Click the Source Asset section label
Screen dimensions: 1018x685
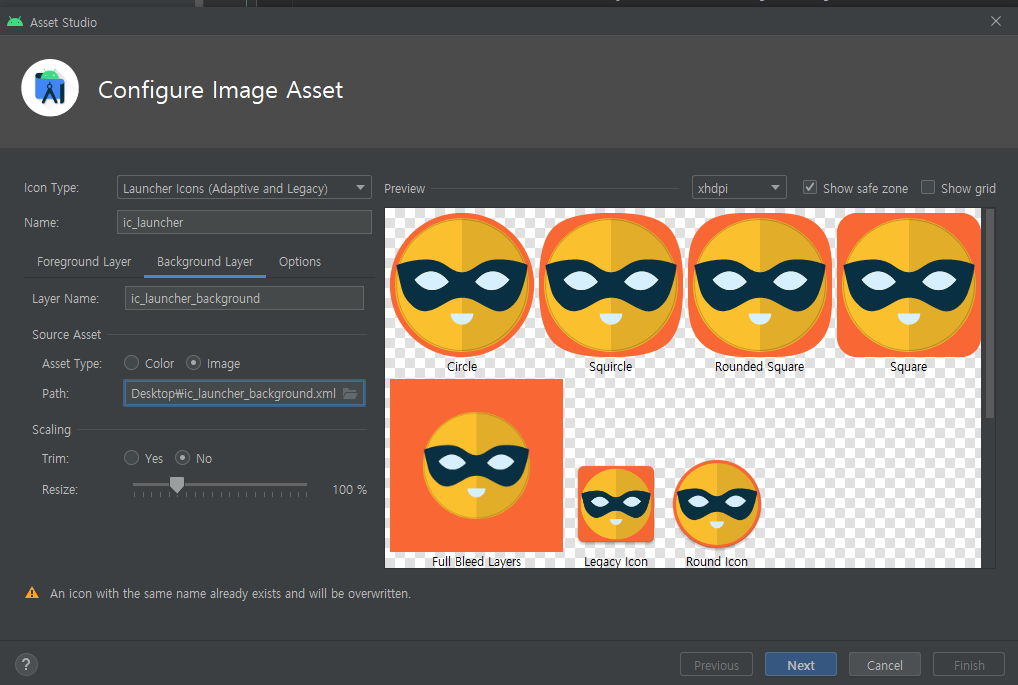pos(67,334)
